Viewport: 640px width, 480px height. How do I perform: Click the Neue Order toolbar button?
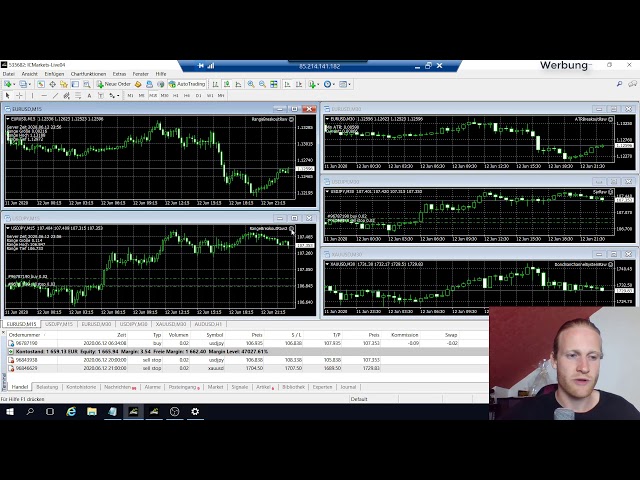coord(116,84)
